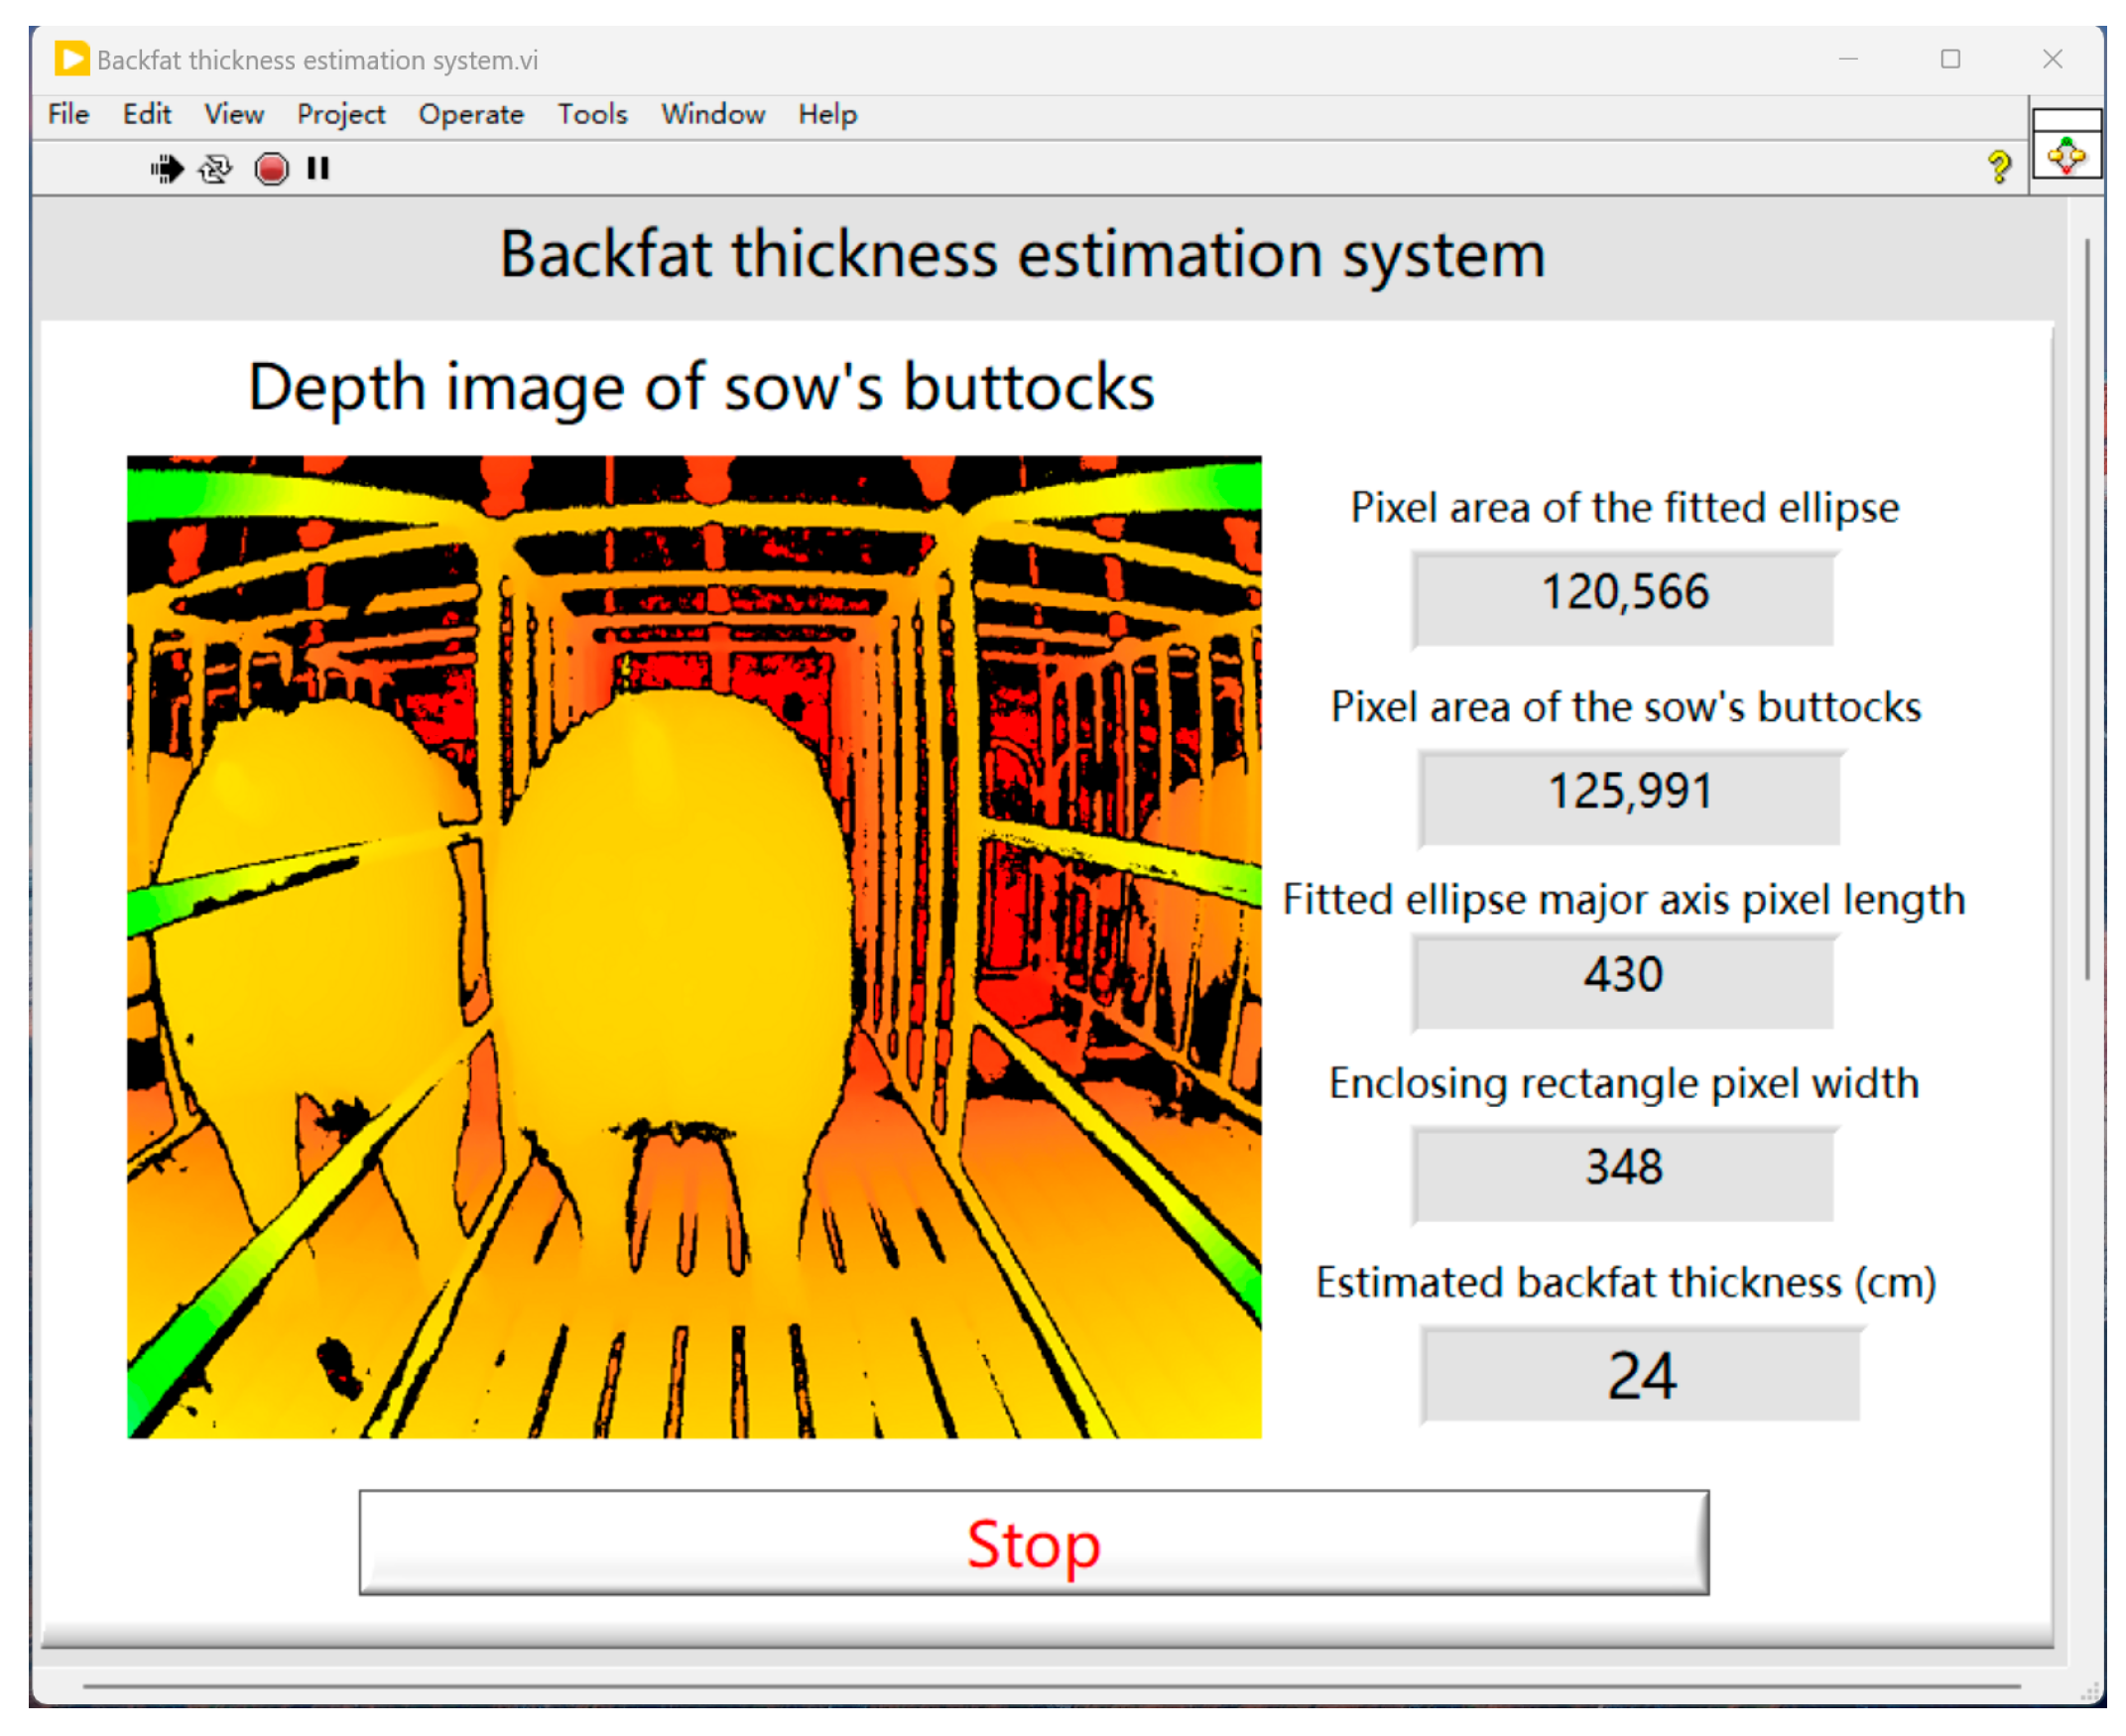Click the vertical scrollbar on right
2126x1736 pixels.
point(2088,610)
